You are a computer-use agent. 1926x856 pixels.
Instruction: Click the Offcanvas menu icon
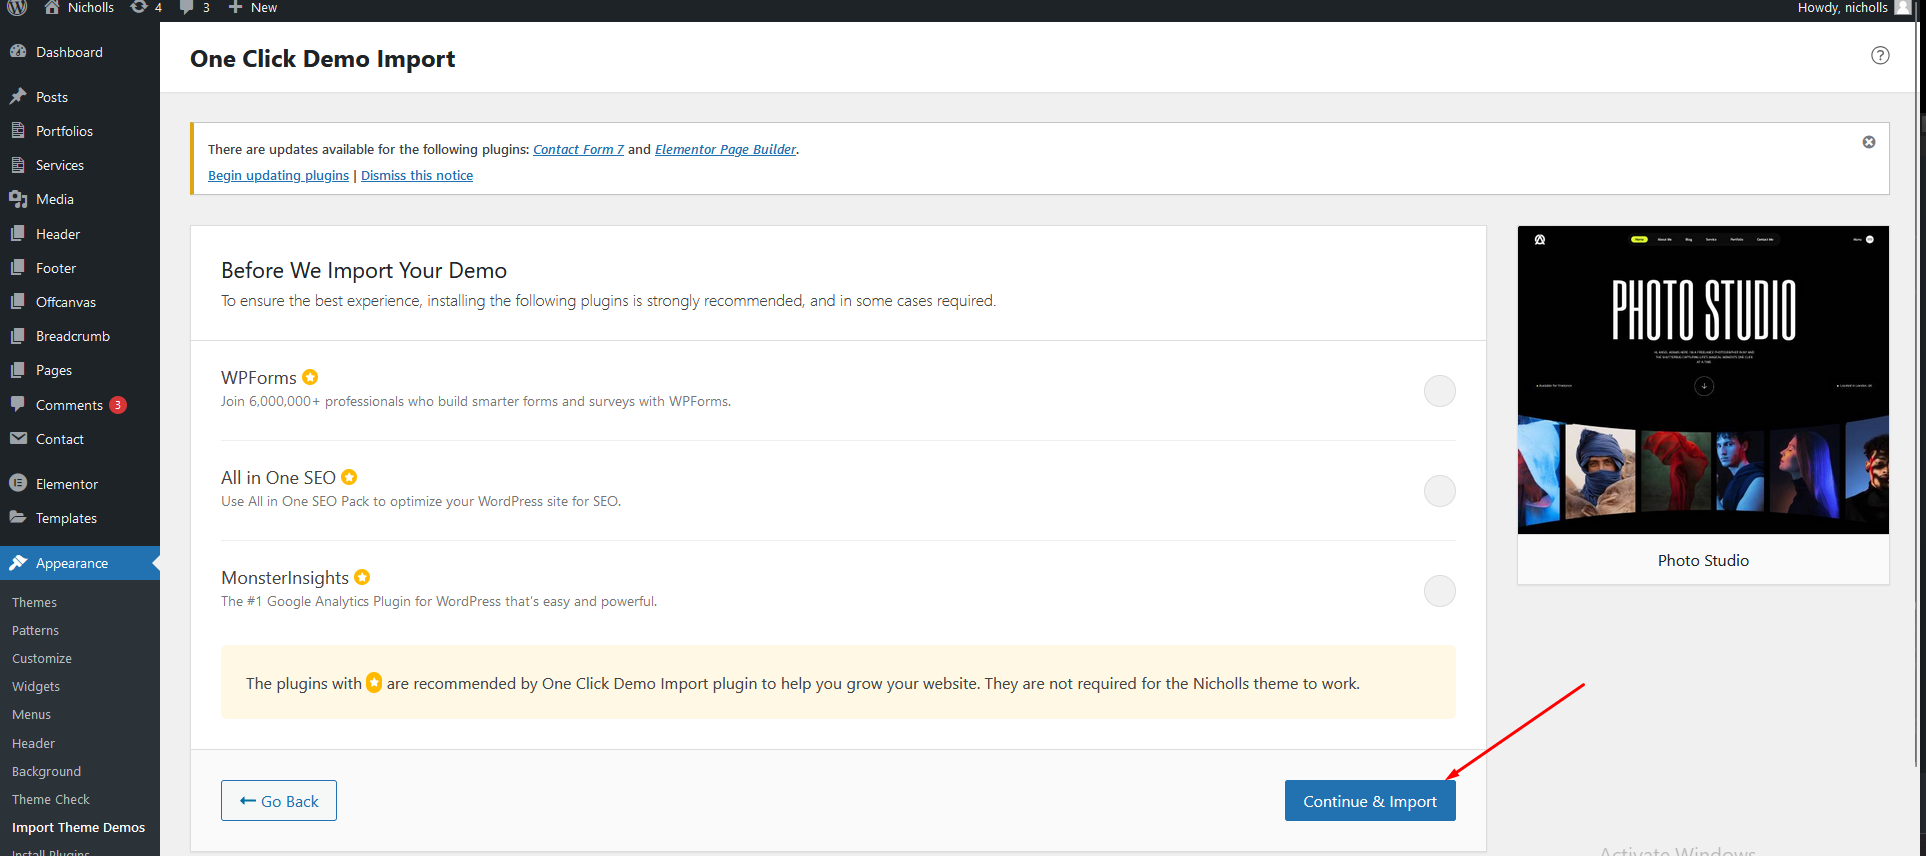point(18,301)
